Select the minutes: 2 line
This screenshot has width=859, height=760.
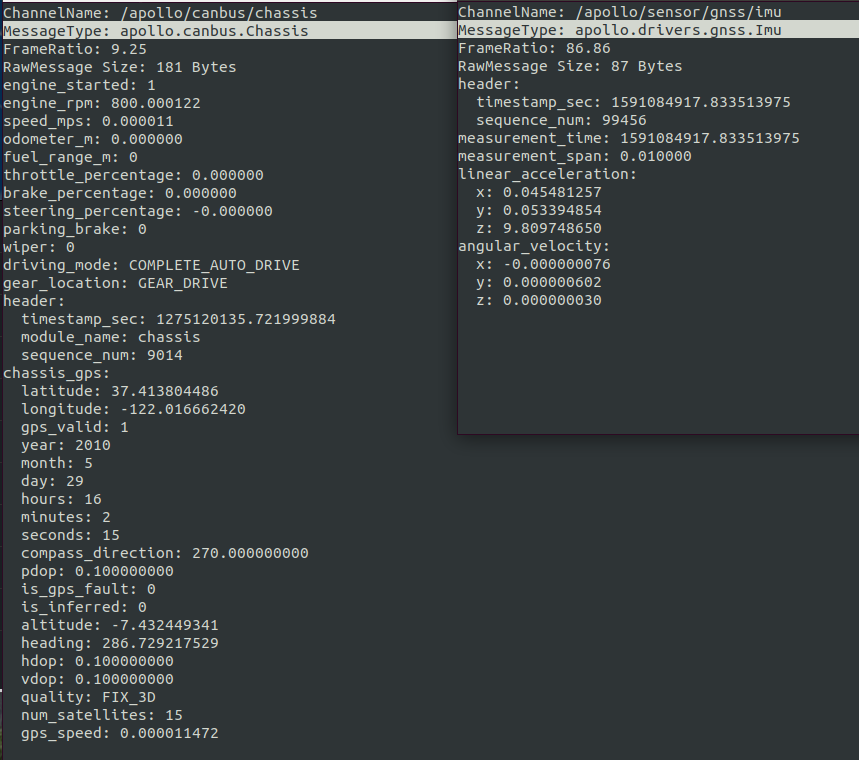[66, 517]
